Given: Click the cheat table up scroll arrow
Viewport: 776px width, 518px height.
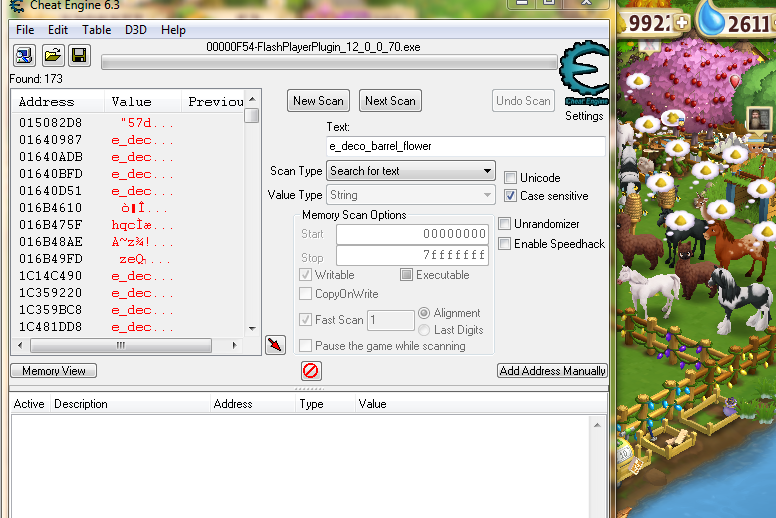Looking at the screenshot, I should point(597,425).
